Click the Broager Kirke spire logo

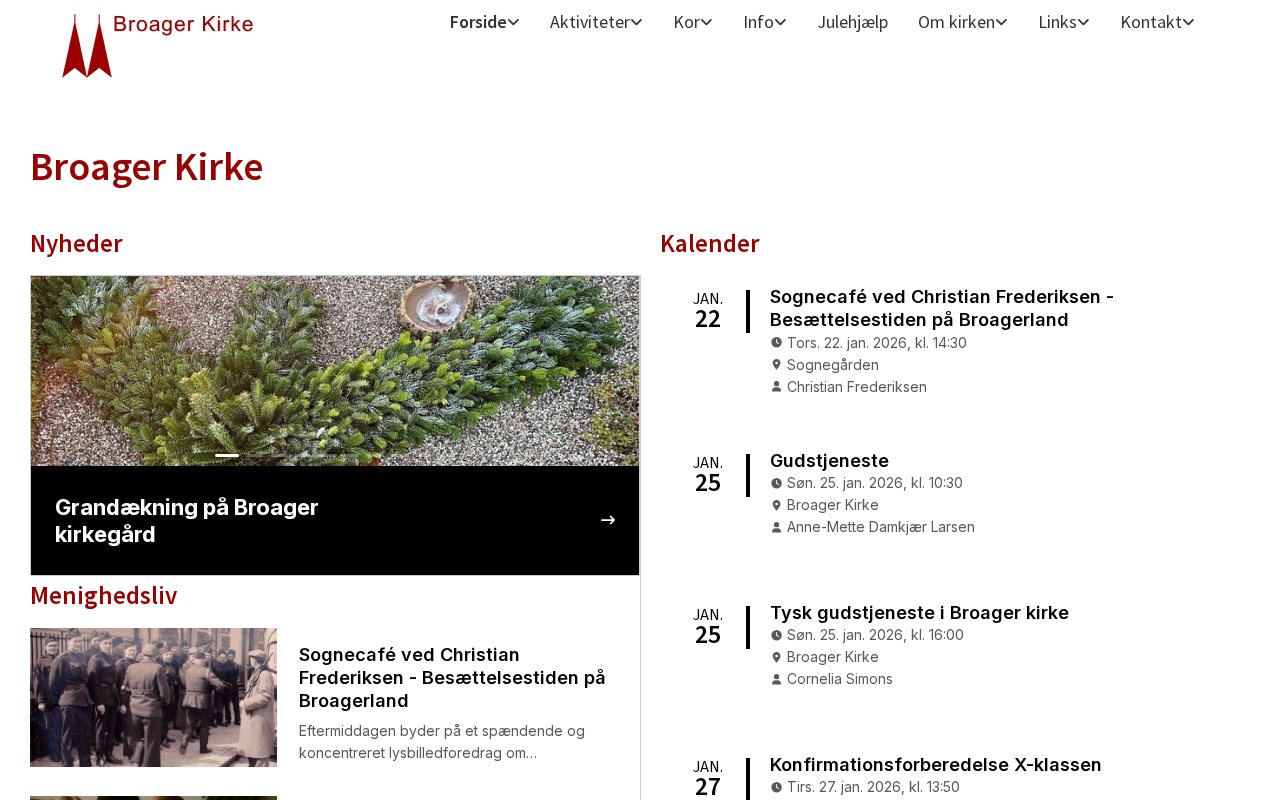pos(87,45)
